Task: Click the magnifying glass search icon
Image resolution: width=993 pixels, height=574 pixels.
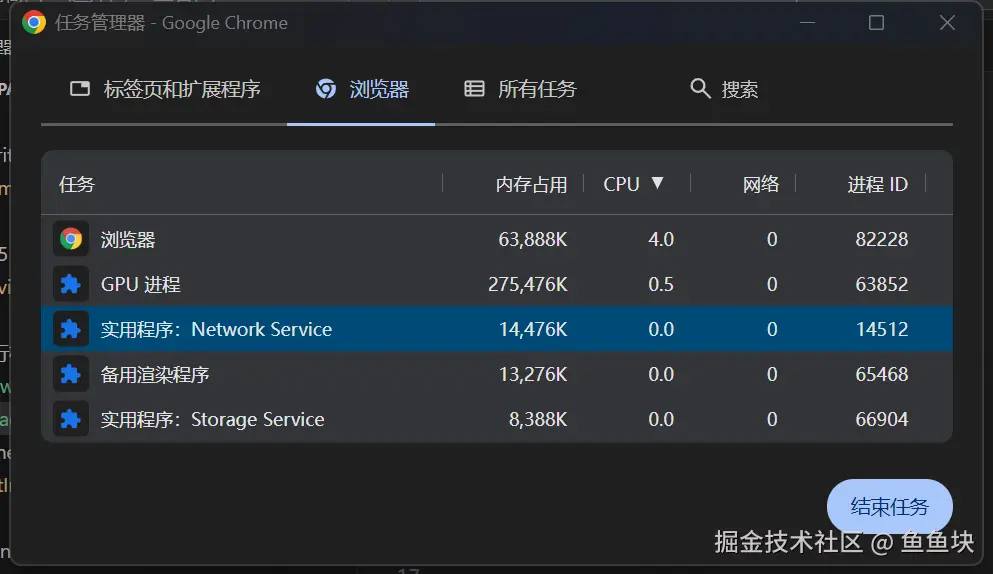Action: click(x=700, y=89)
